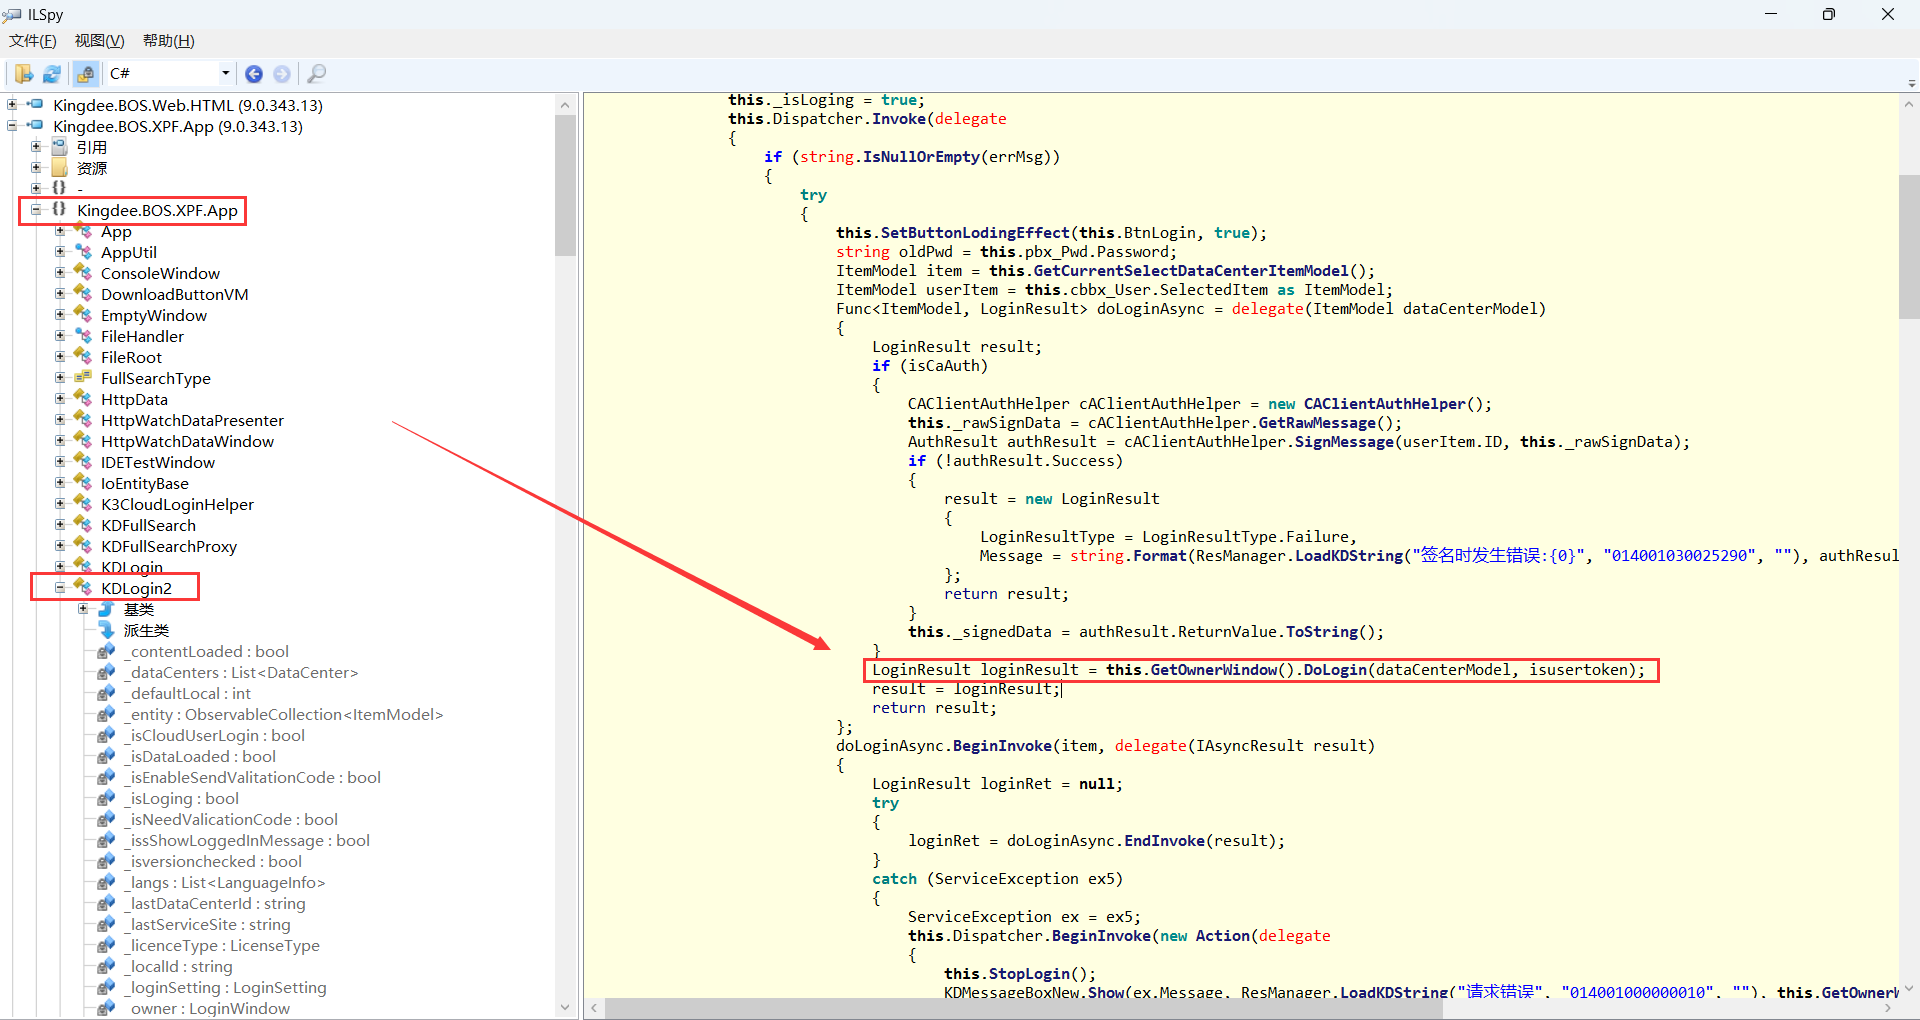Image resolution: width=1920 pixels, height=1020 pixels.
Task: Expand the ConsoleWindow class node
Action: pyautogui.click(x=60, y=272)
